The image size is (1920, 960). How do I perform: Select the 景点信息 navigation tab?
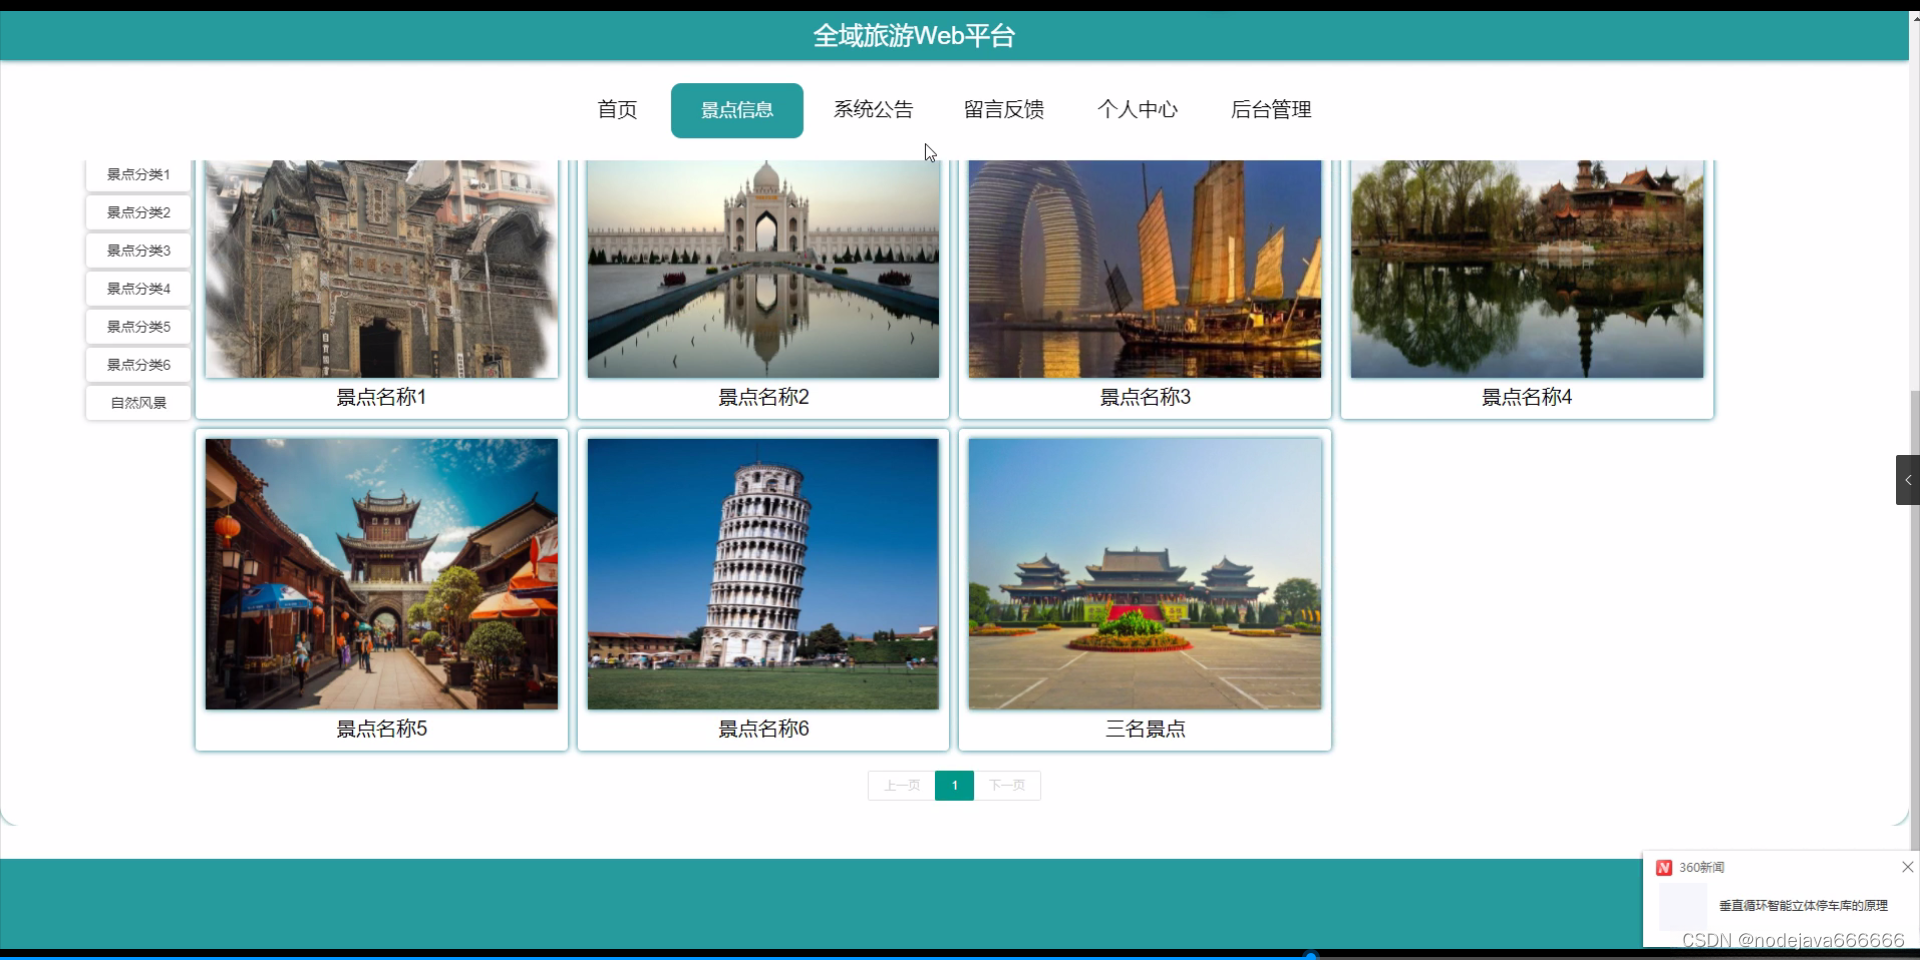click(x=737, y=110)
